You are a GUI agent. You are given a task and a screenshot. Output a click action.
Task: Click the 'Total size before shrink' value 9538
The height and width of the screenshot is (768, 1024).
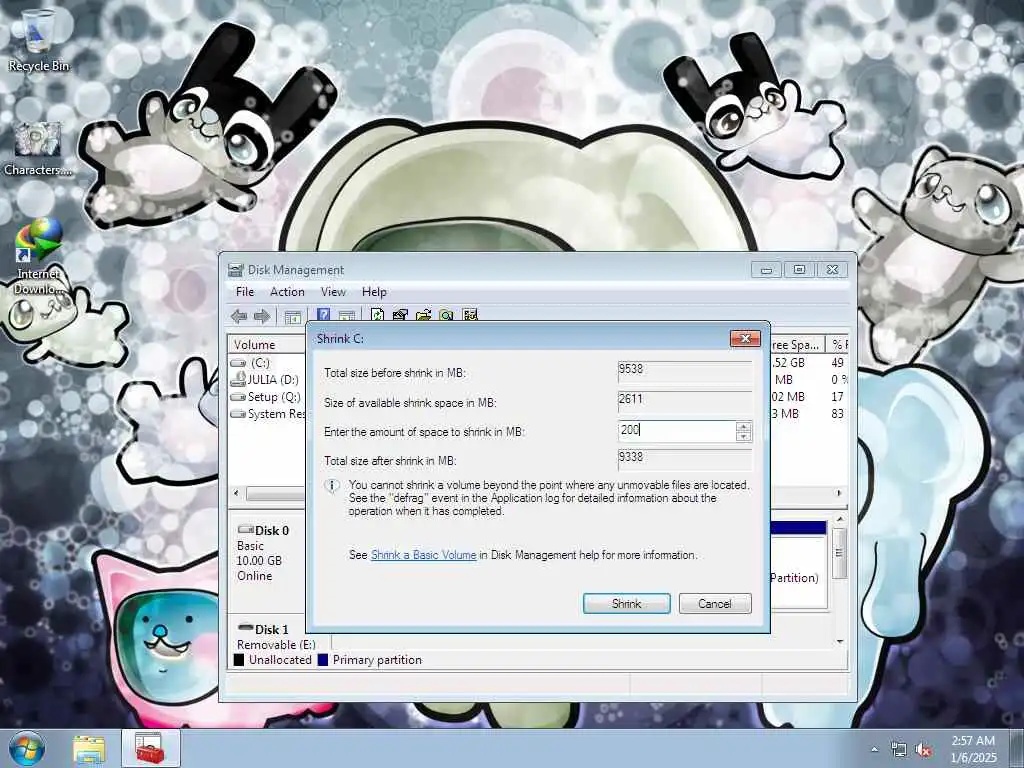(x=684, y=371)
